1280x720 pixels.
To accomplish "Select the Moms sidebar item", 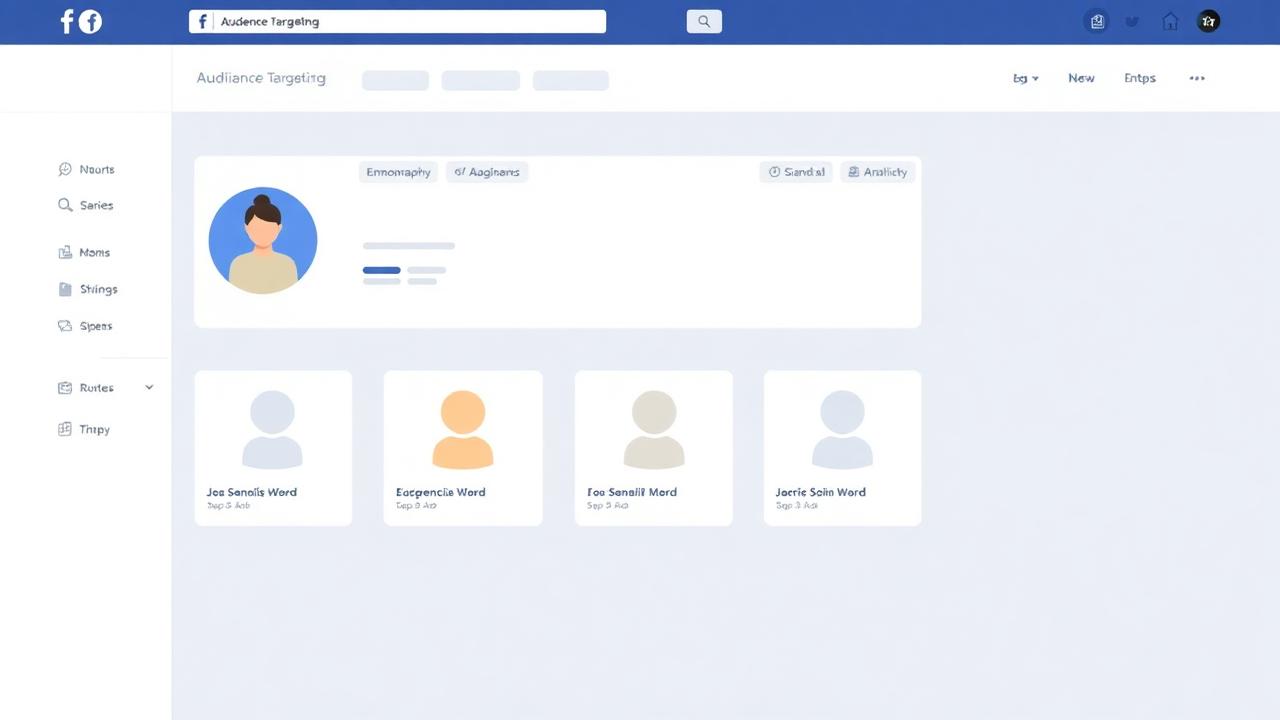I will (x=85, y=253).
